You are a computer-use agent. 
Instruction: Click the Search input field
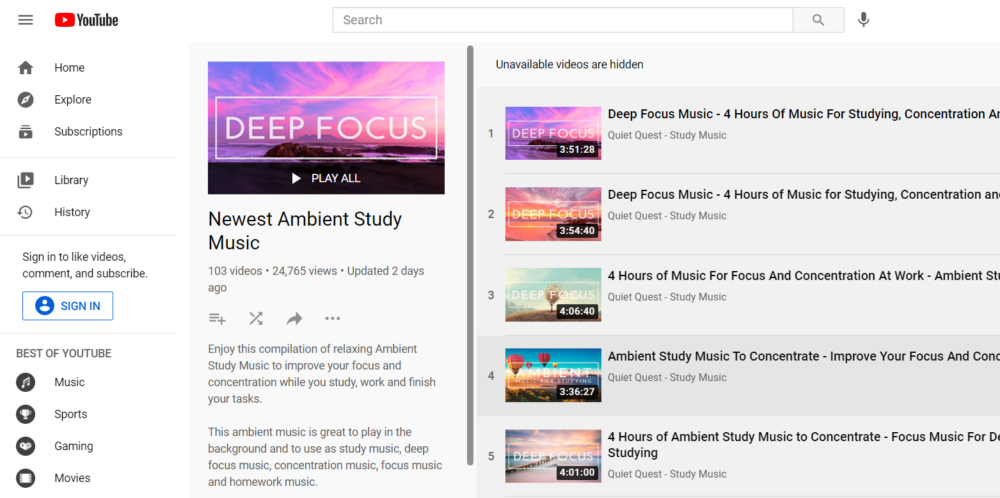click(x=562, y=20)
